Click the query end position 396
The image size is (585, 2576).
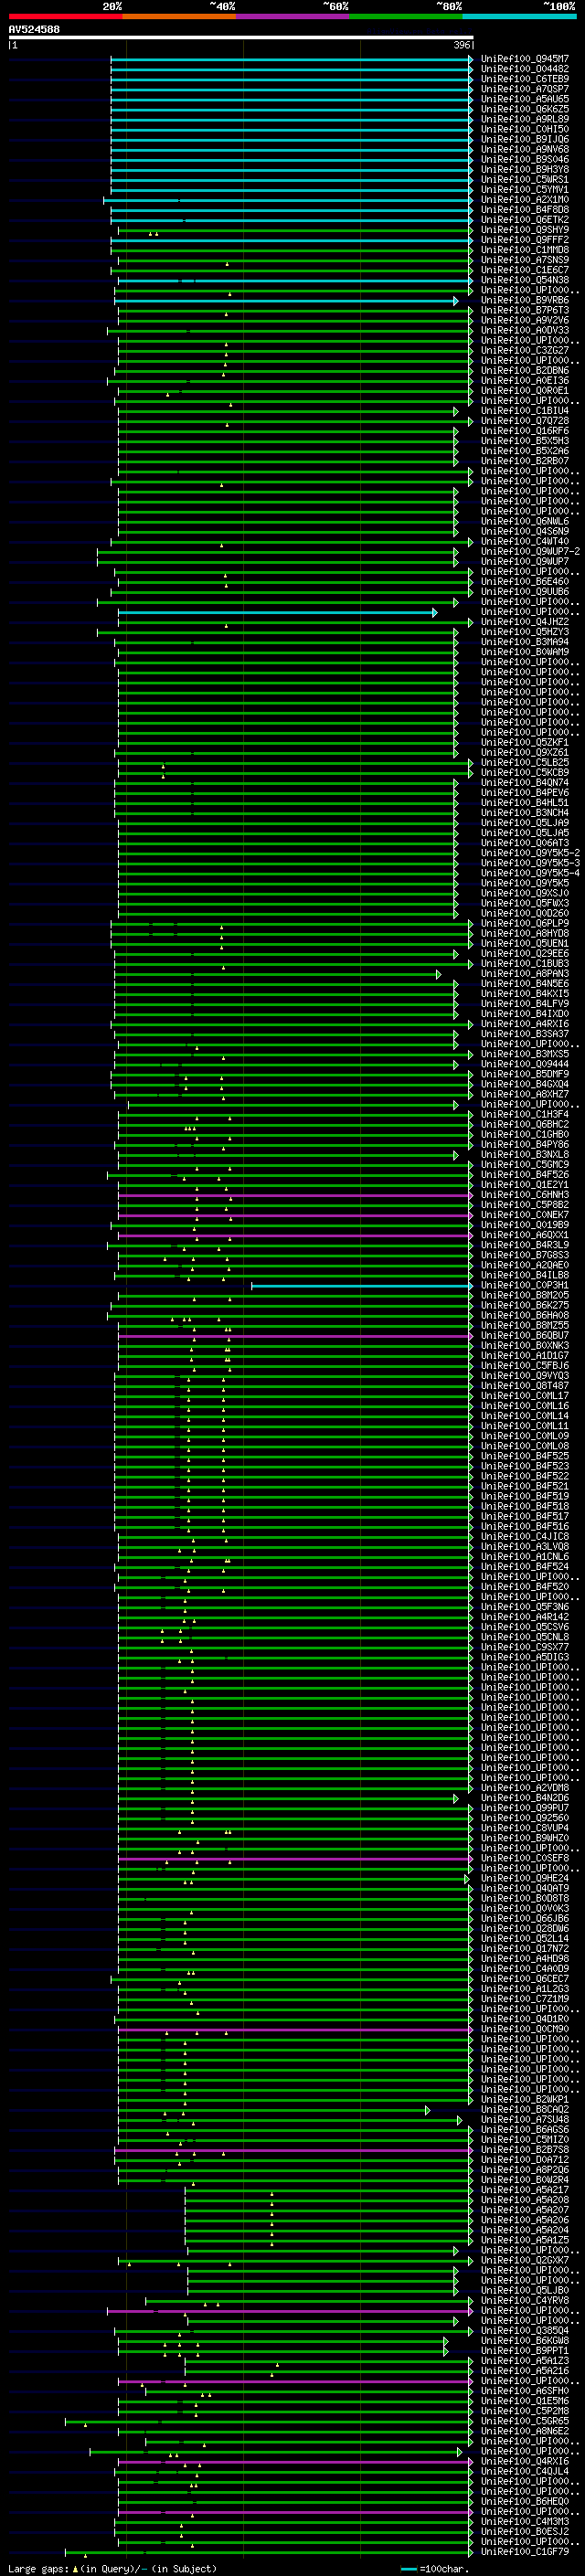pos(462,45)
